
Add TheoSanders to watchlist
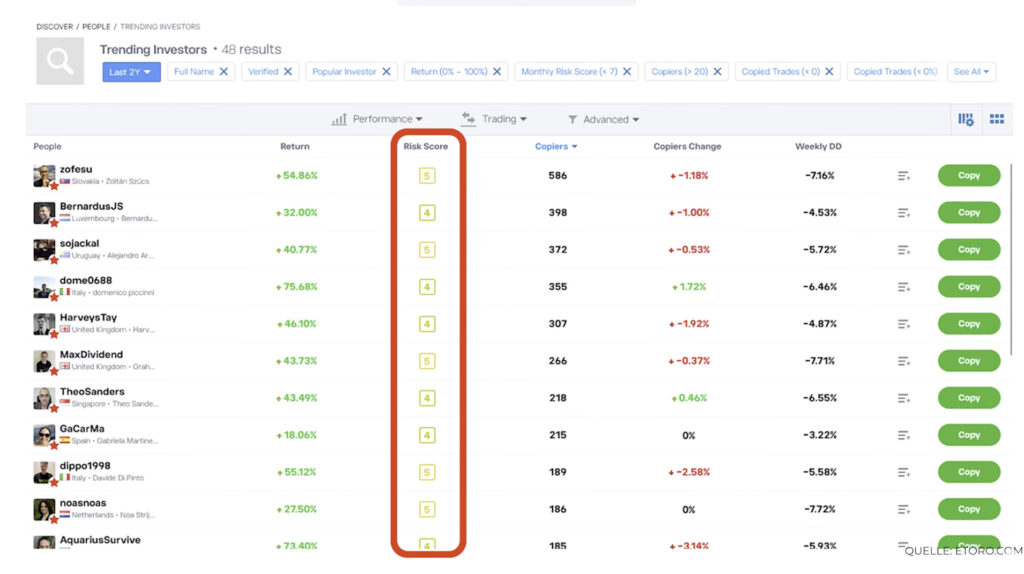[x=903, y=398]
